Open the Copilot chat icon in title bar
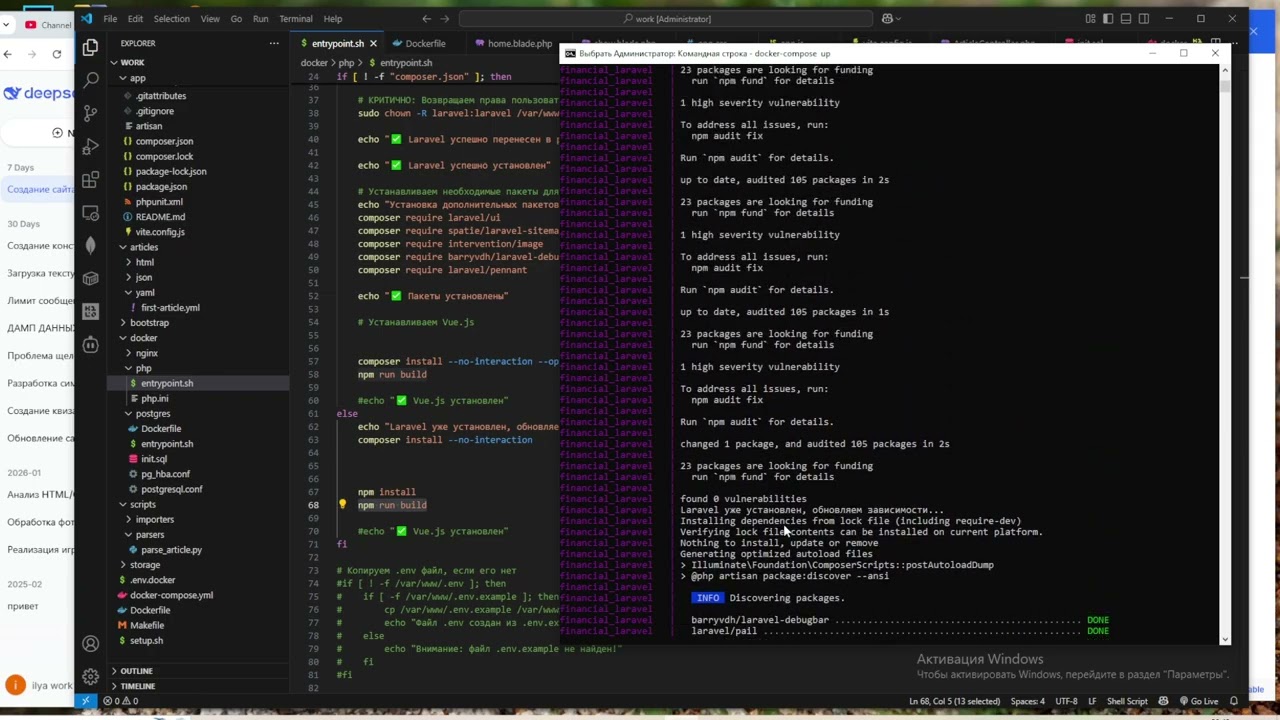The image size is (1280, 720). pyautogui.click(x=887, y=18)
